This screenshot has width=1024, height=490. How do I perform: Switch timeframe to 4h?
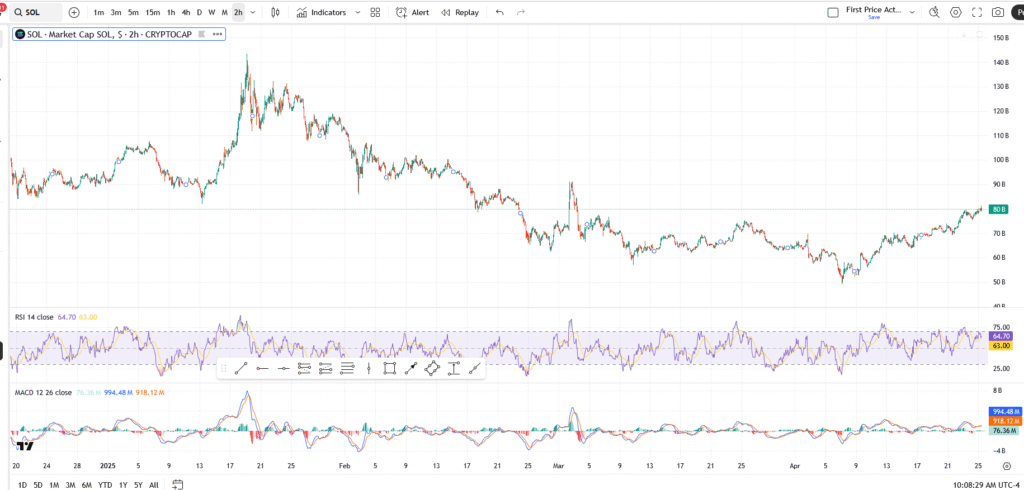pos(186,13)
